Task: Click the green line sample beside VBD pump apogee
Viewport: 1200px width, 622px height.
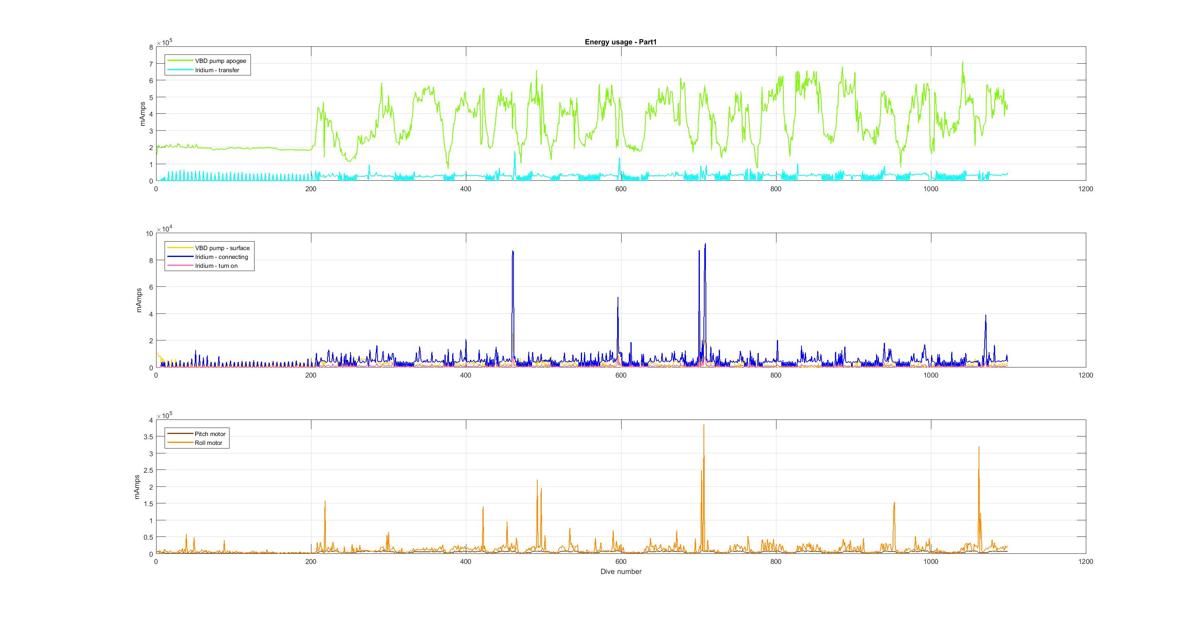Action: (178, 61)
